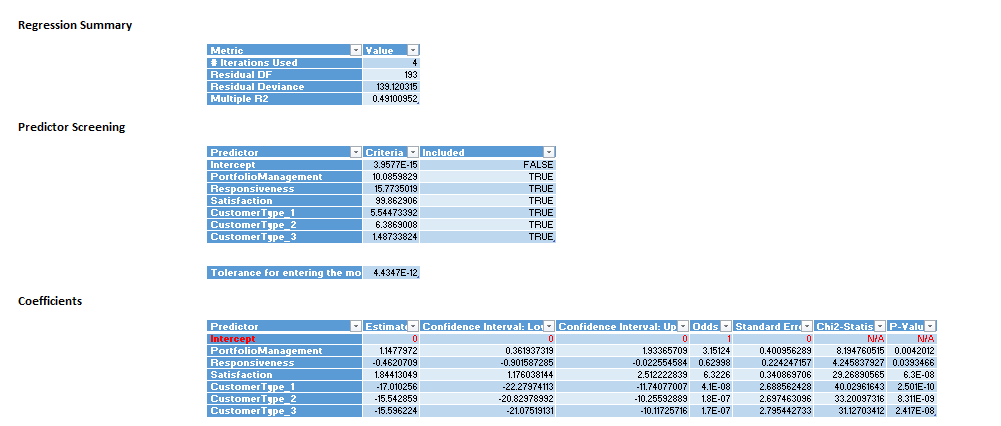
Task: Click the N/A Chi2-Statistic cell for Intercept
Action: pos(850,339)
